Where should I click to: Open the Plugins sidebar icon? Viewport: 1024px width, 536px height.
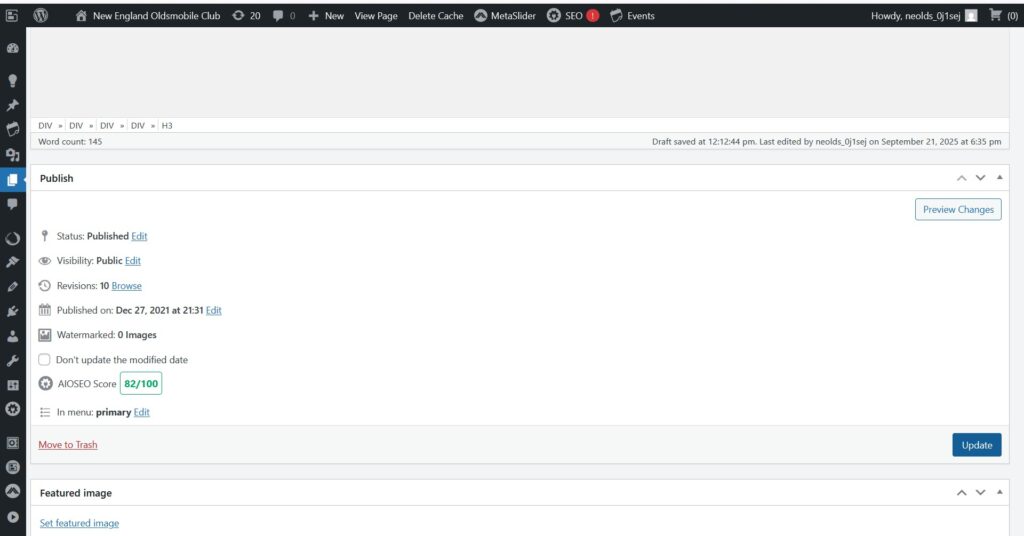[x=13, y=311]
